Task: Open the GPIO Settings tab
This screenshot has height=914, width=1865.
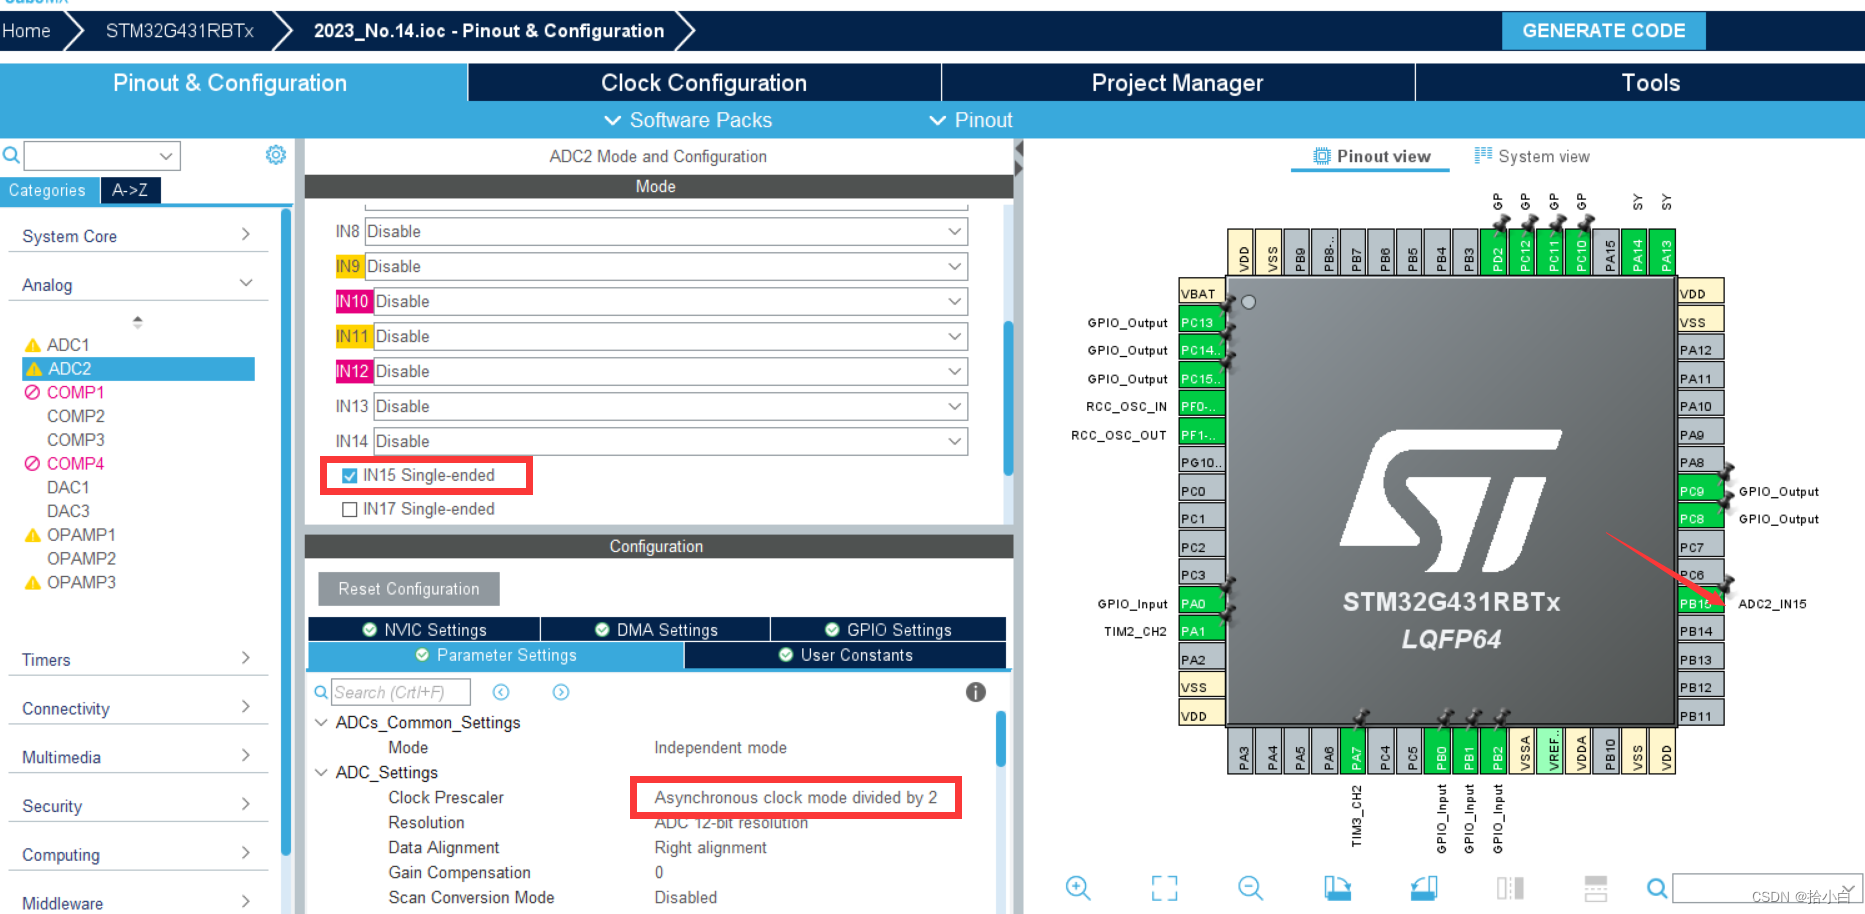Action: click(888, 629)
